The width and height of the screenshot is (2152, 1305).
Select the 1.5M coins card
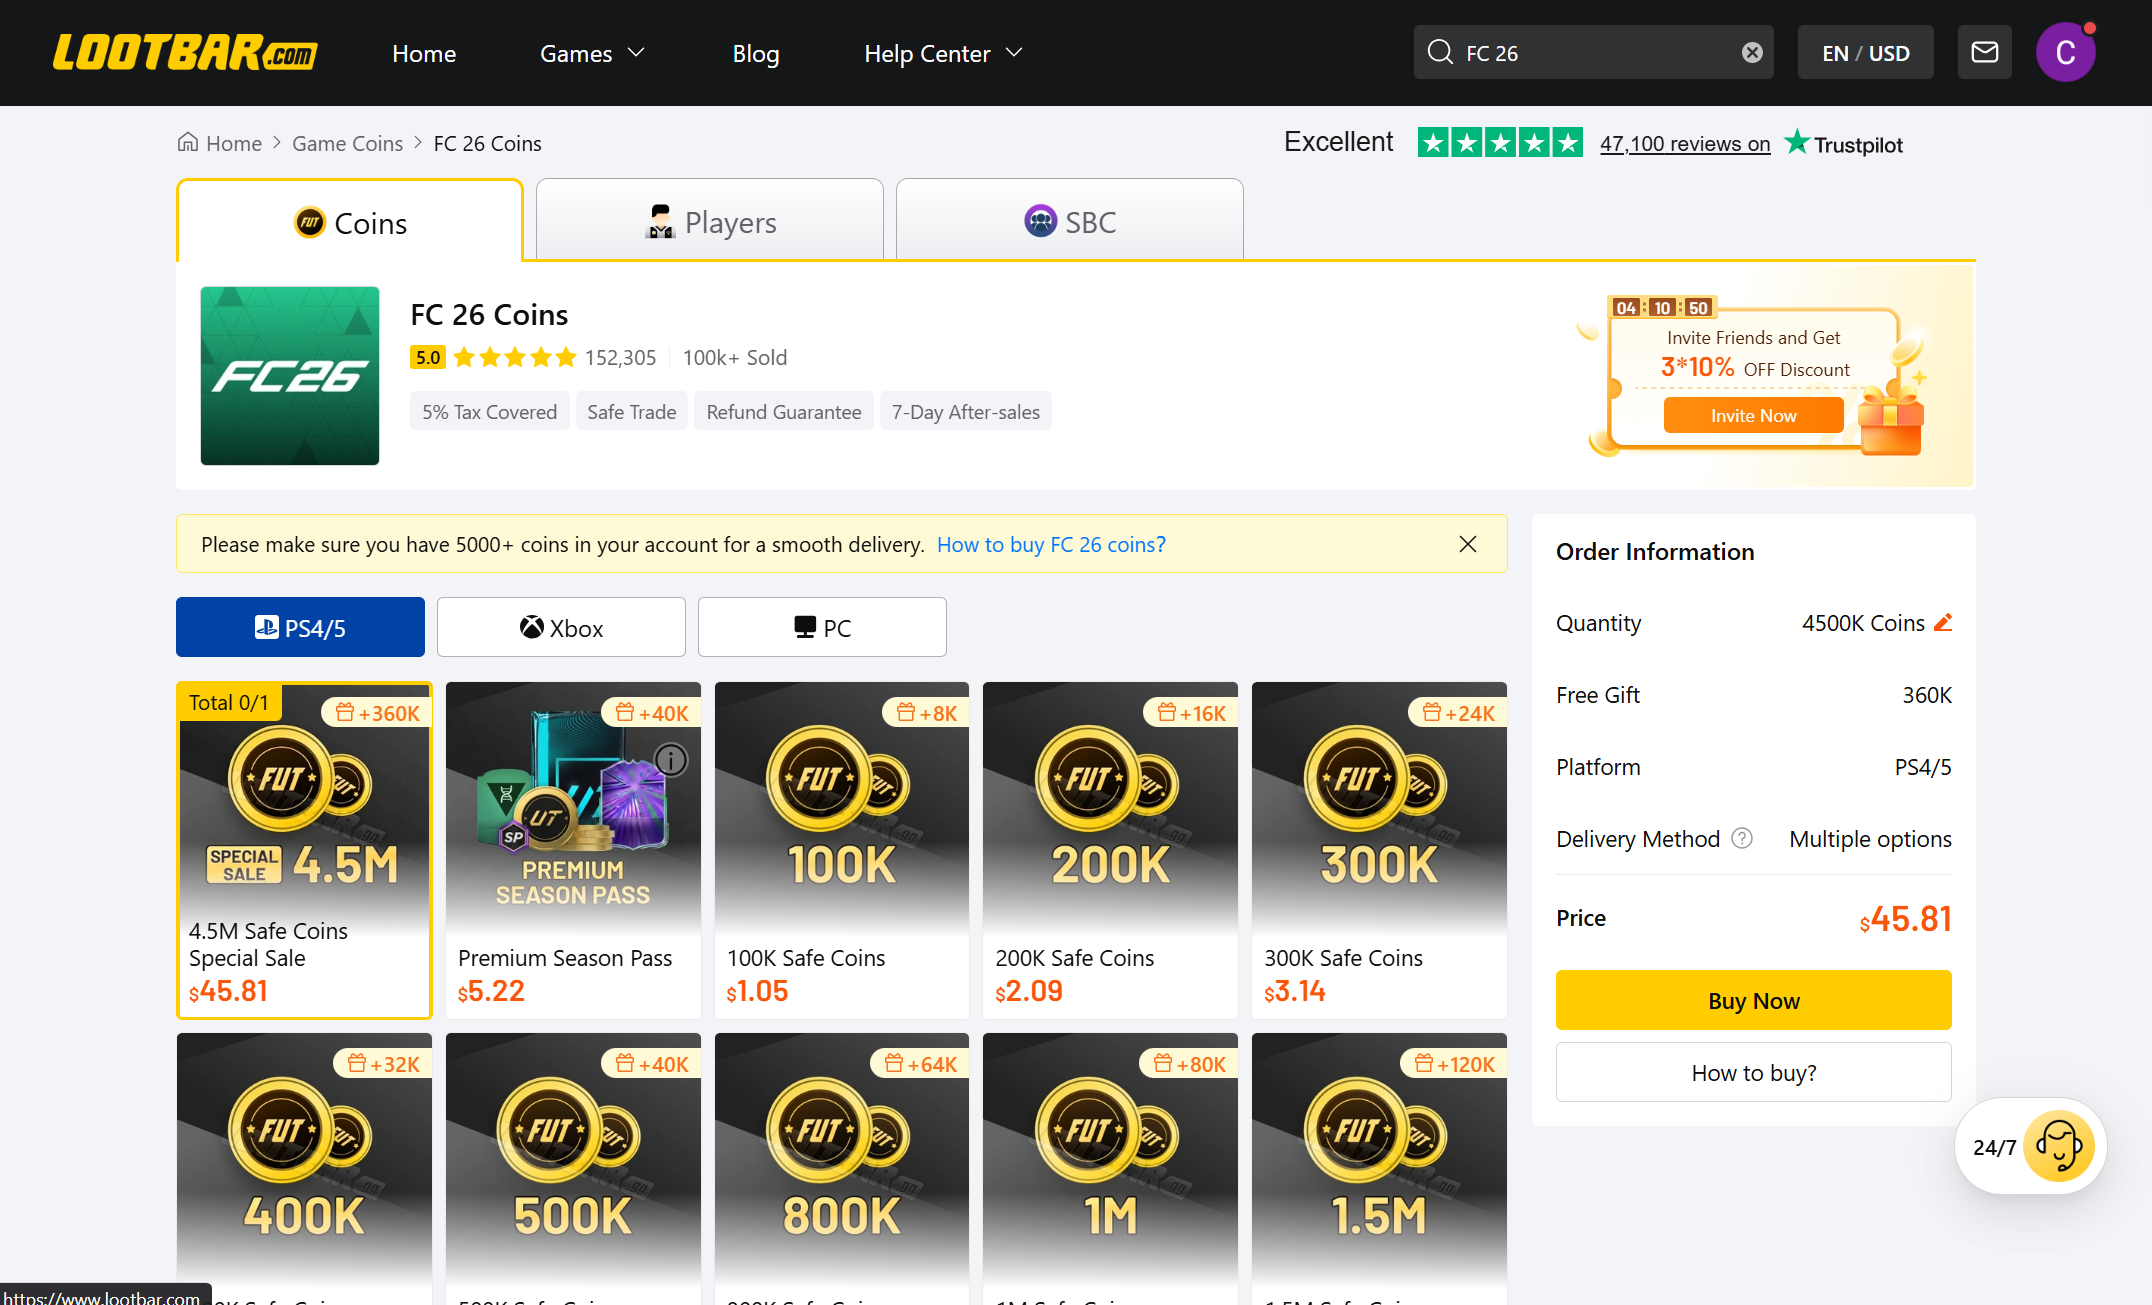click(1379, 1168)
